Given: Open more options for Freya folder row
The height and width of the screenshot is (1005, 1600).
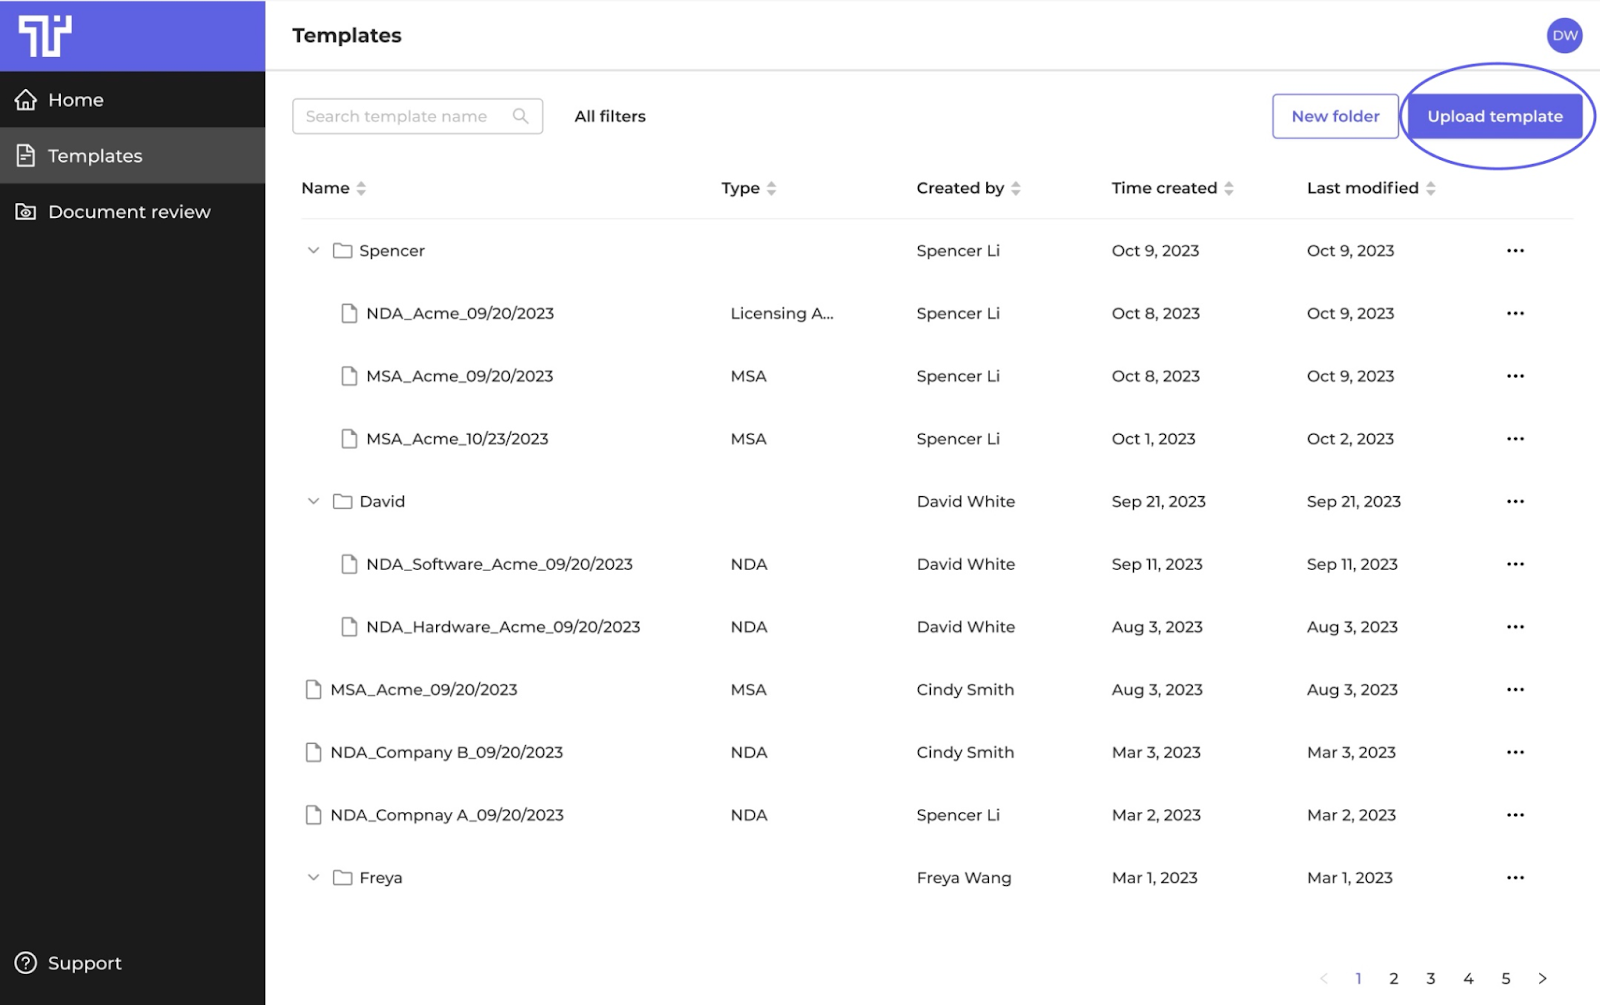Looking at the screenshot, I should click(1515, 878).
